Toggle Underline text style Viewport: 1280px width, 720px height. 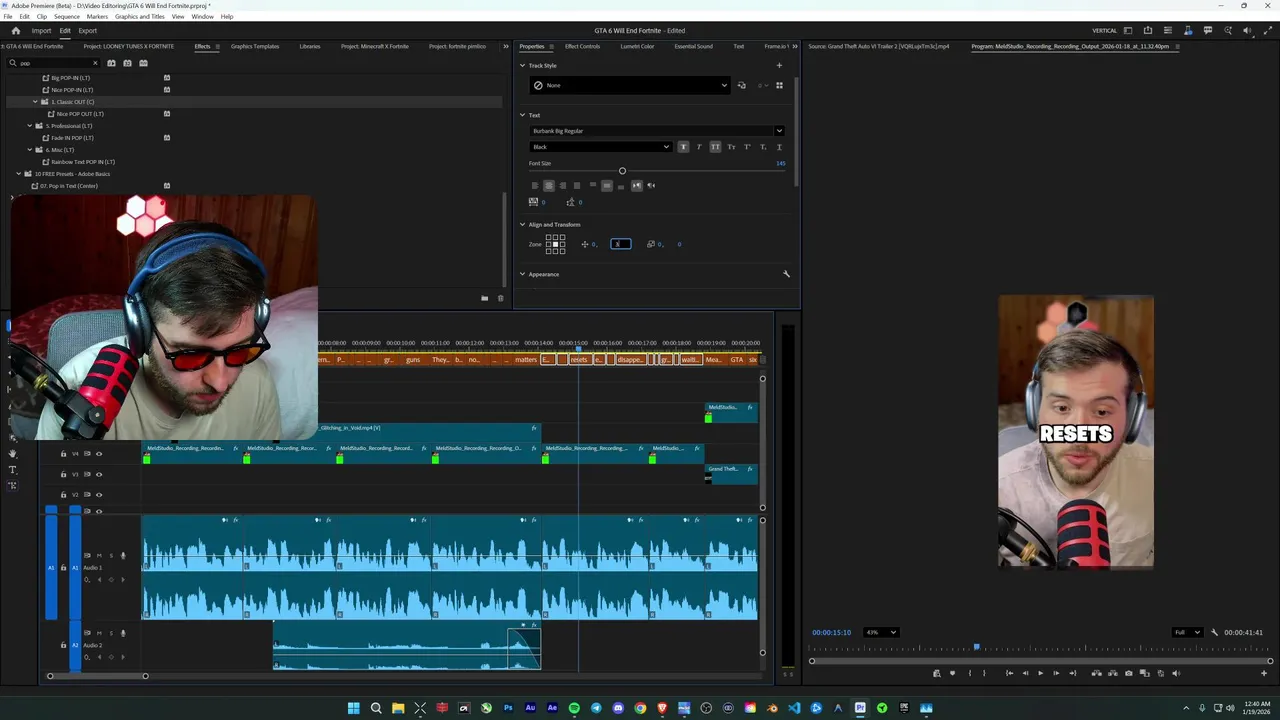pyautogui.click(x=779, y=147)
